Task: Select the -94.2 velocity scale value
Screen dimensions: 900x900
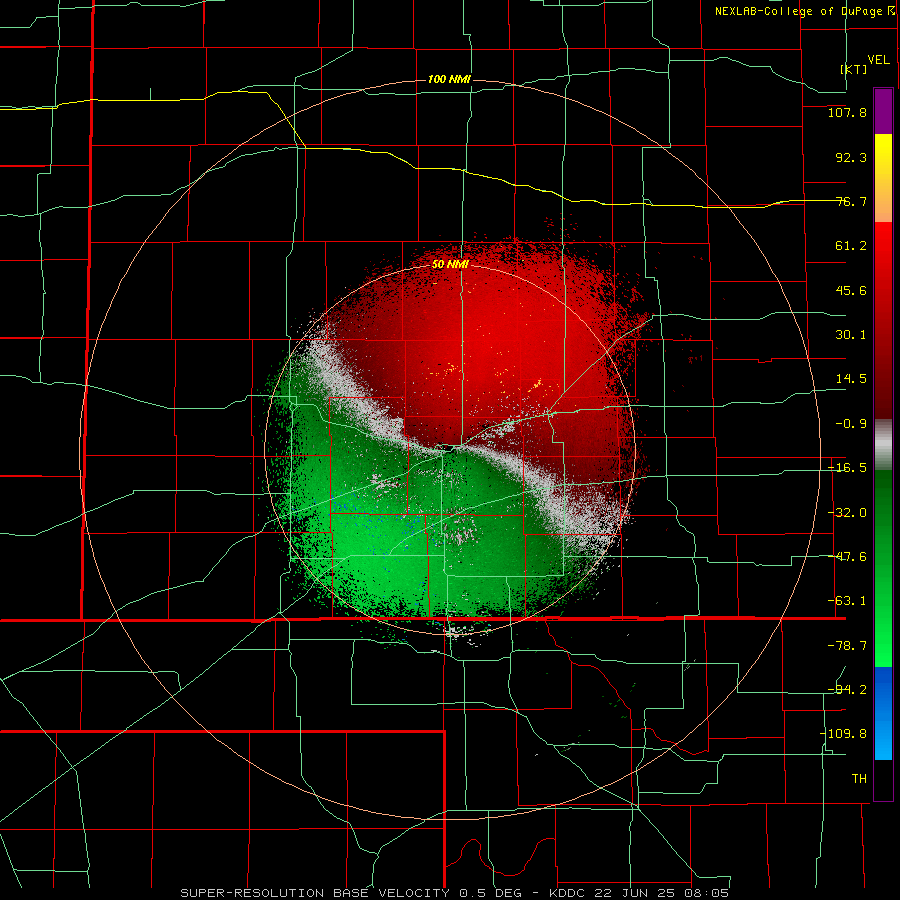Action: [847, 689]
